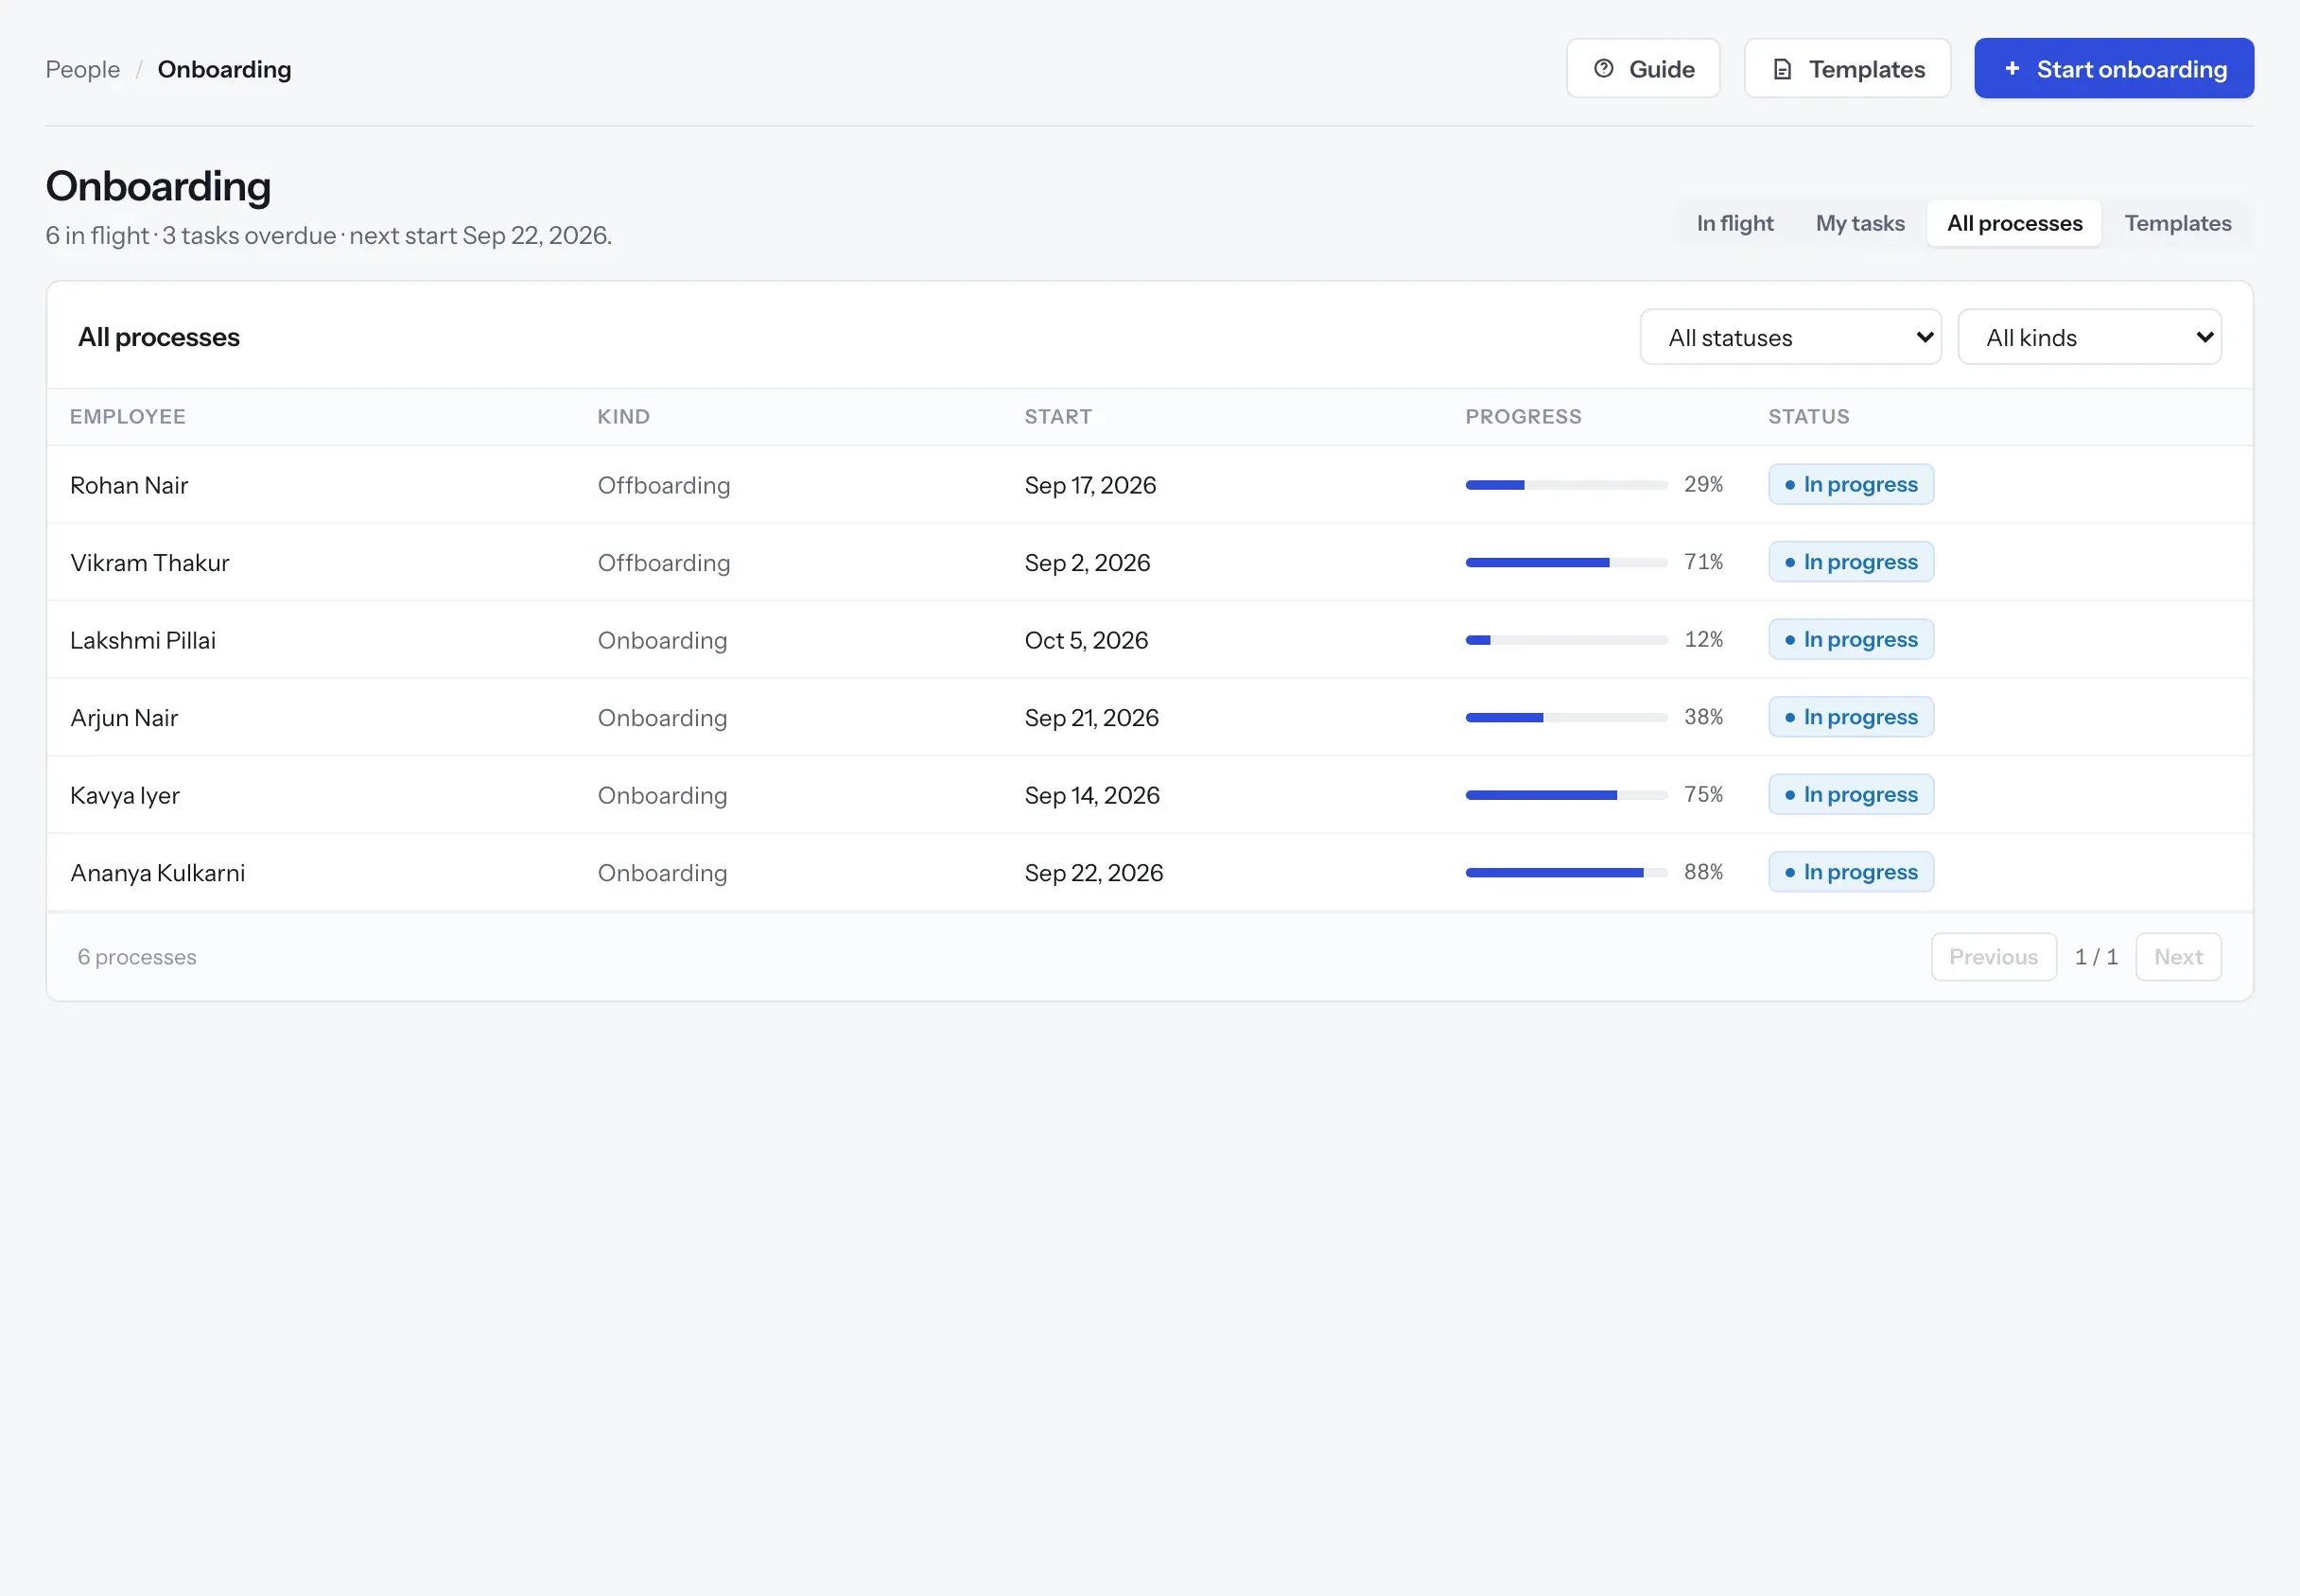Click Lakshmi Pillai's 12% progress bar
2300x1596 pixels.
(x=1566, y=640)
